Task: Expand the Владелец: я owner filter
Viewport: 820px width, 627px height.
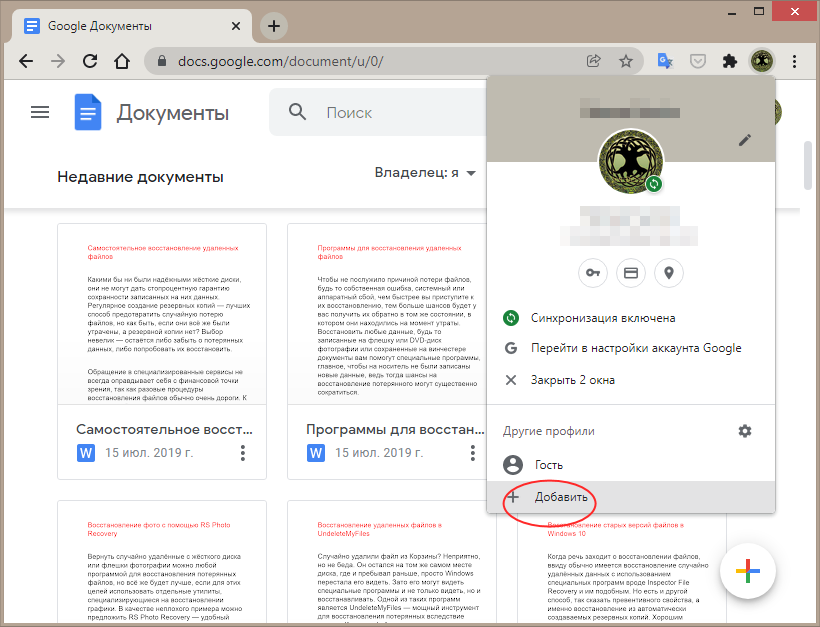Action: pos(425,173)
